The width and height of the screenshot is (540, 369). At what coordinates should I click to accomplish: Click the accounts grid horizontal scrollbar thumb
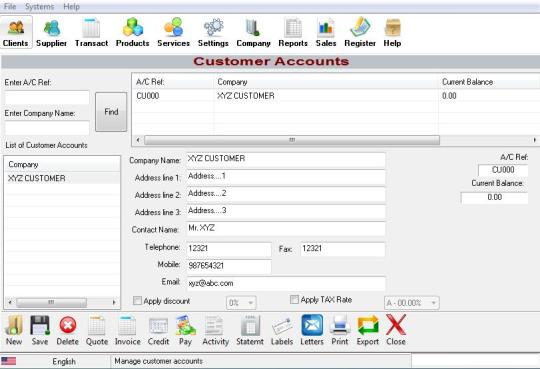point(292,140)
